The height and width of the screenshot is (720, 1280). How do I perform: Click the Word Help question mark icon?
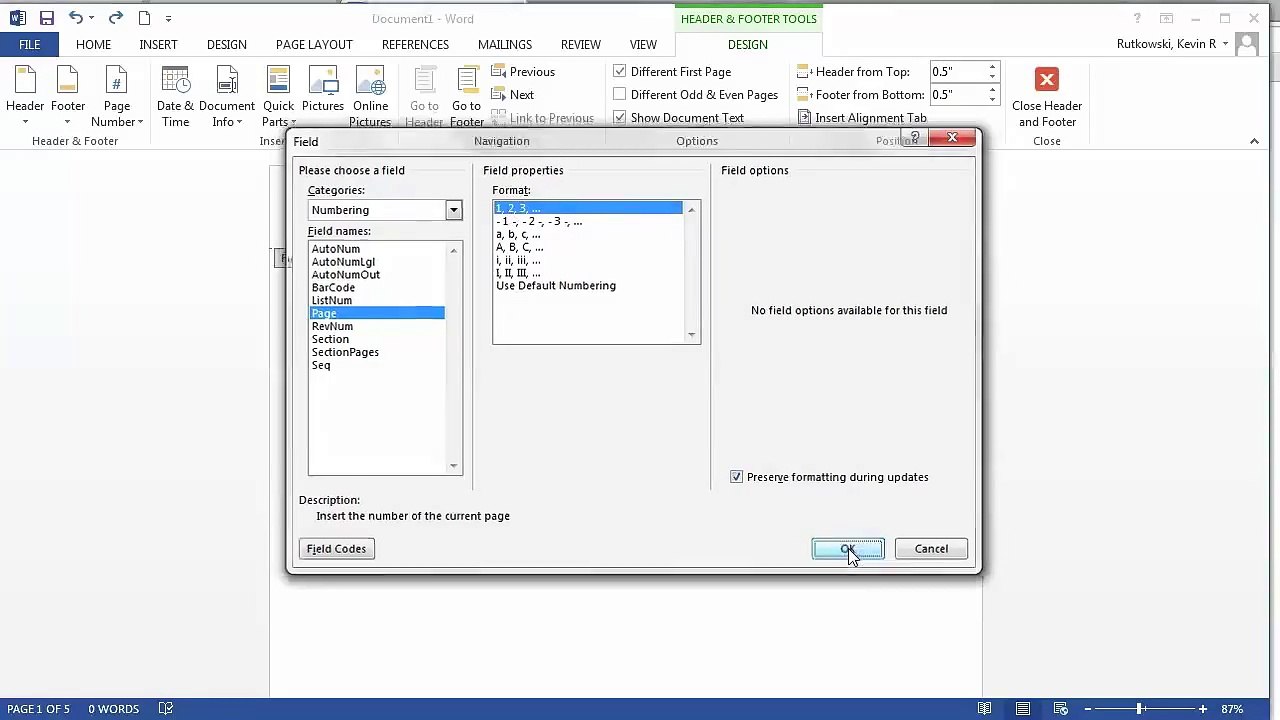[1137, 18]
